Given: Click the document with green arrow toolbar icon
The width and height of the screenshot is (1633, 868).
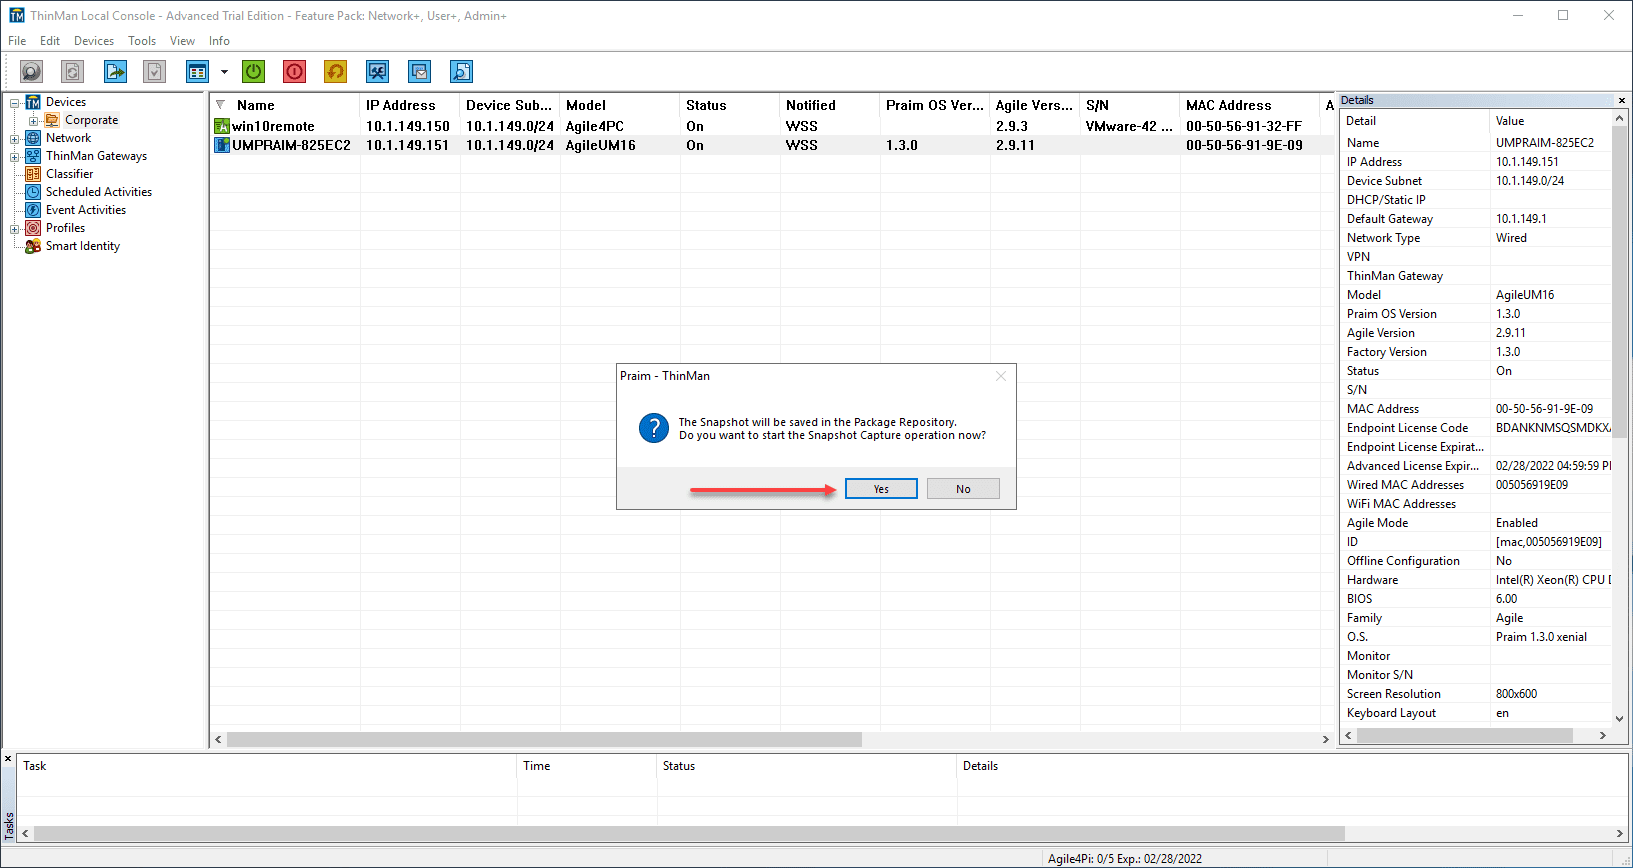Looking at the screenshot, I should point(116,72).
